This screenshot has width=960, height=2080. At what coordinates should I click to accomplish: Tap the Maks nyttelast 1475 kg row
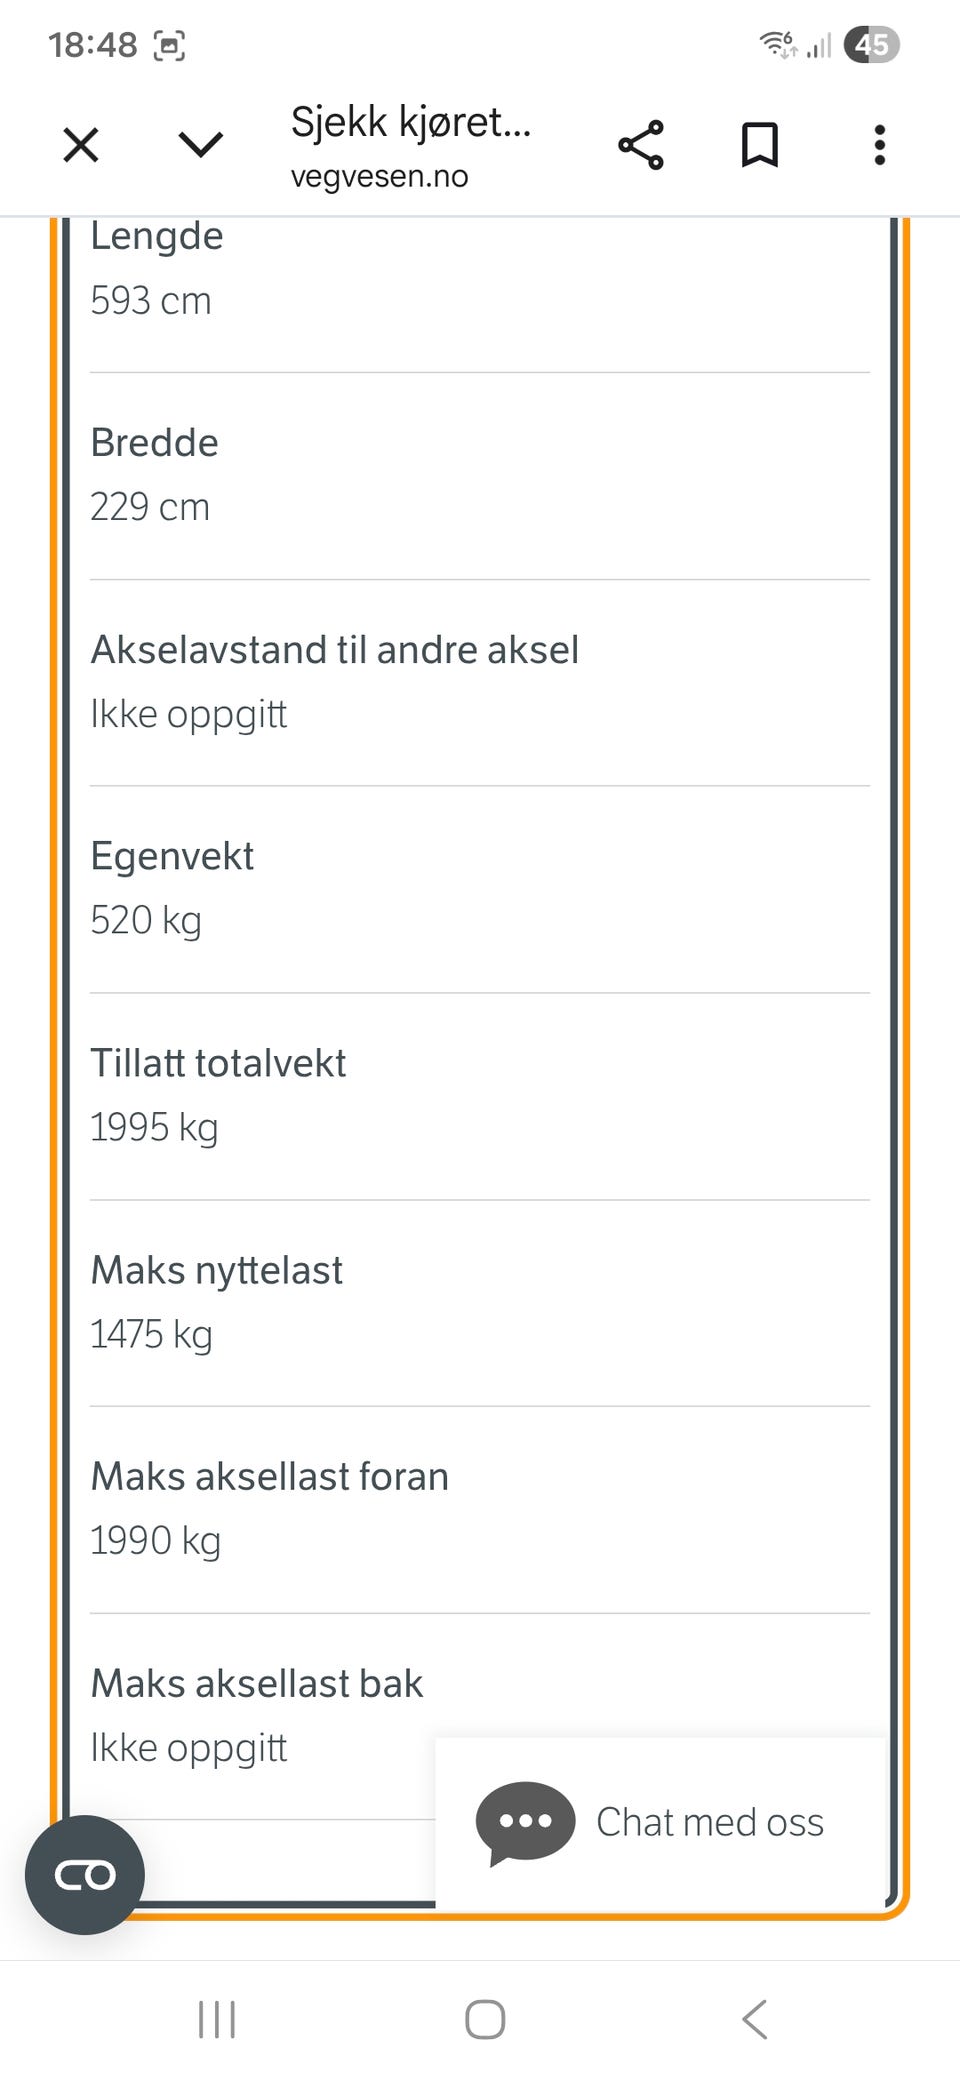coord(480,1303)
